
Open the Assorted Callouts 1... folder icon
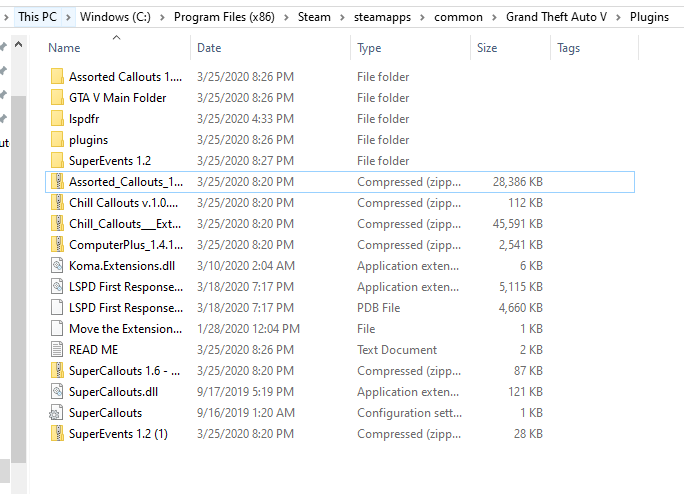(57, 76)
